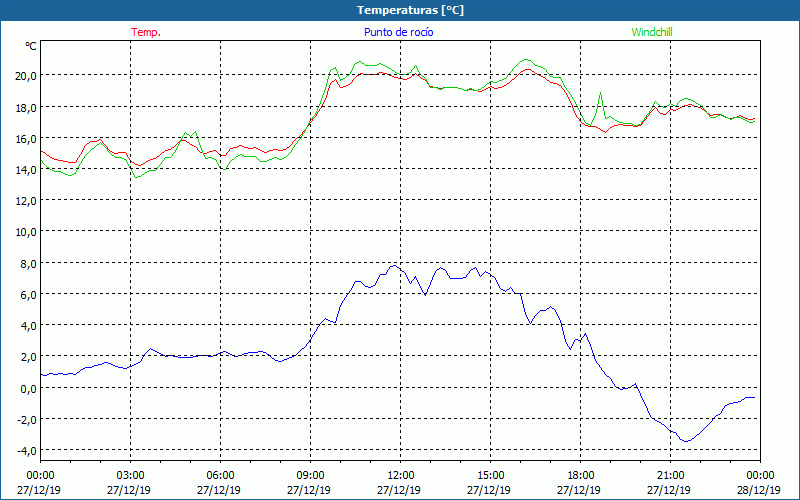Click the '03:00' time axis label
The image size is (800, 500).
point(130,476)
